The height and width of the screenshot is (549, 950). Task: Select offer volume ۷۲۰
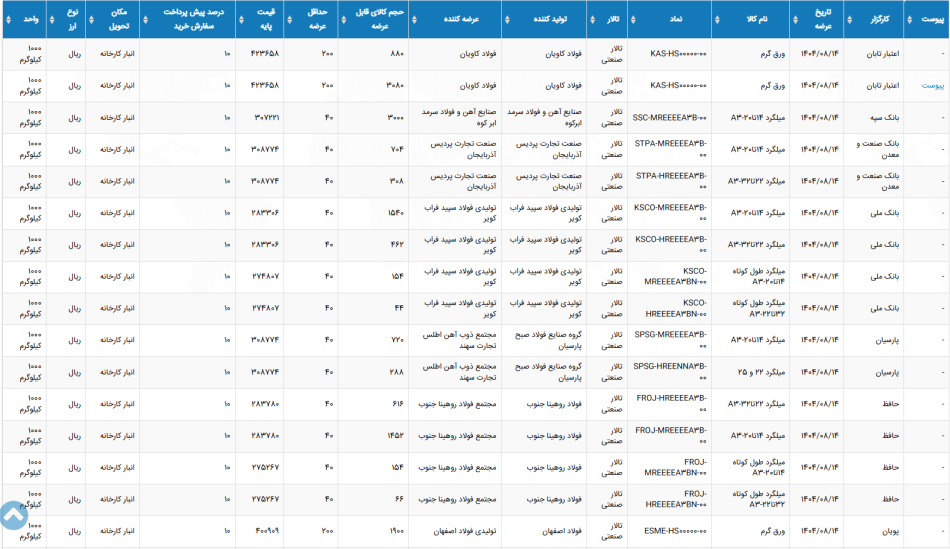pos(397,340)
